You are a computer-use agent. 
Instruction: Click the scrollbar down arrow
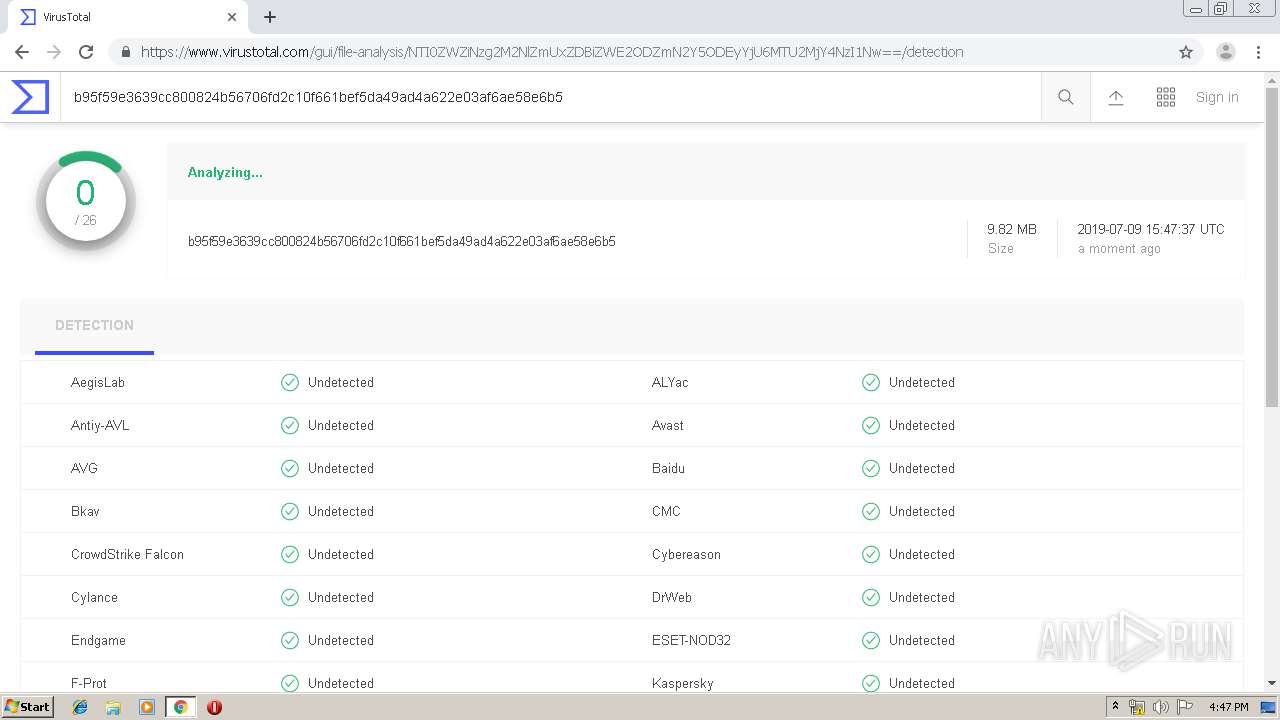(1272, 683)
